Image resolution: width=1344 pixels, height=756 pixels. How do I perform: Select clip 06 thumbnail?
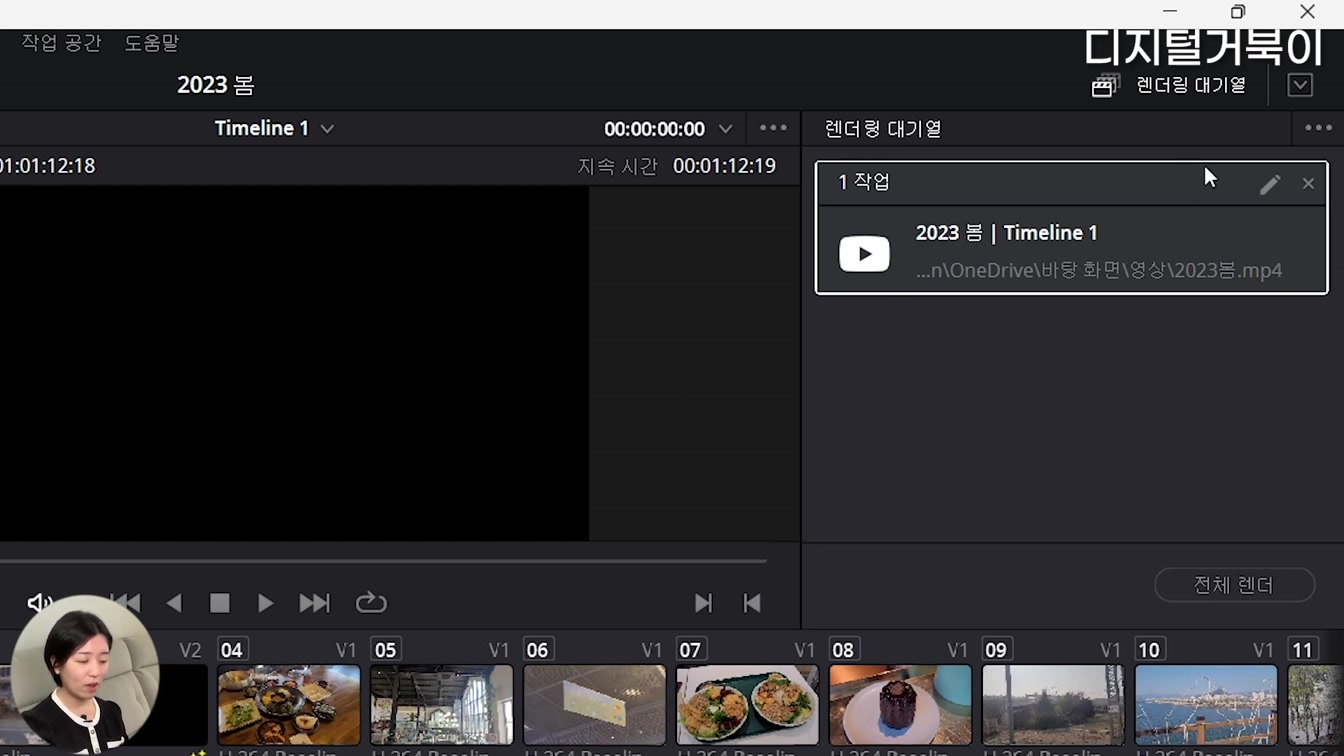coord(595,705)
